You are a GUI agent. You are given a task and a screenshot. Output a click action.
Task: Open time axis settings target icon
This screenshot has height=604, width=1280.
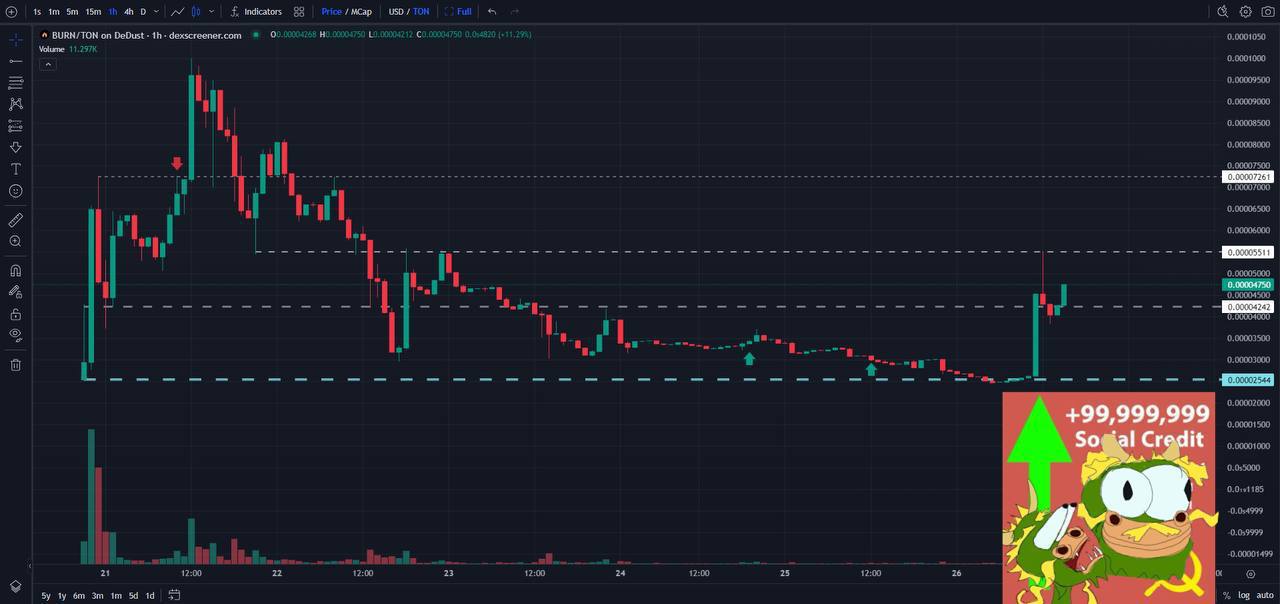(x=1251, y=574)
